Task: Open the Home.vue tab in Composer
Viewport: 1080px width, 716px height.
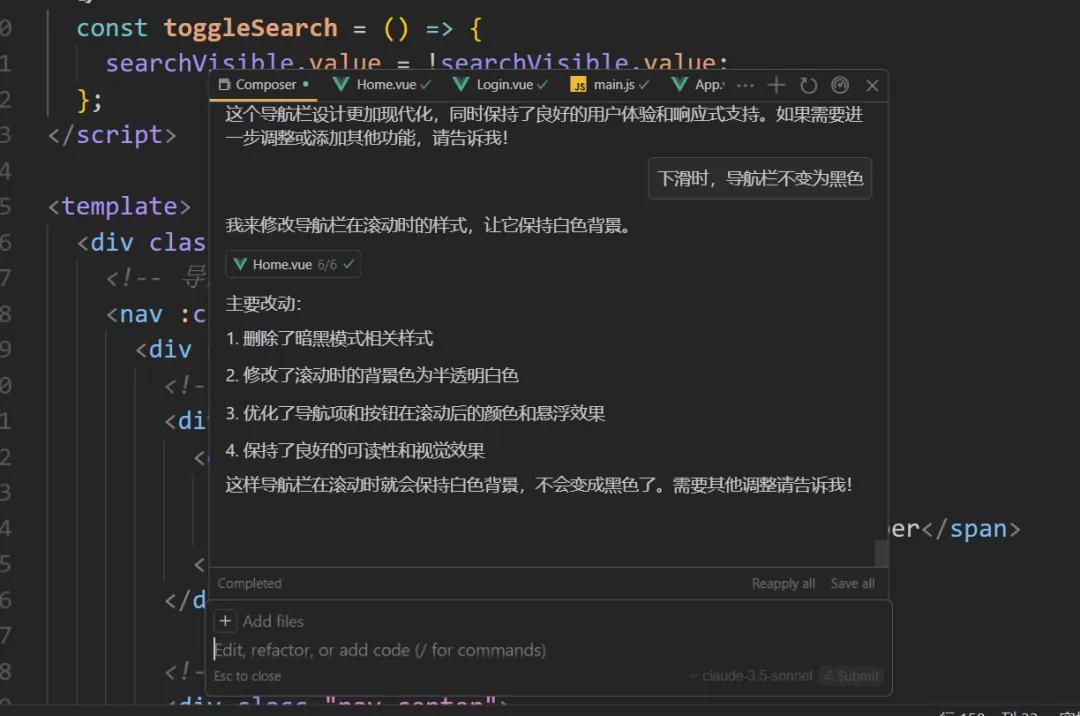Action: click(381, 85)
